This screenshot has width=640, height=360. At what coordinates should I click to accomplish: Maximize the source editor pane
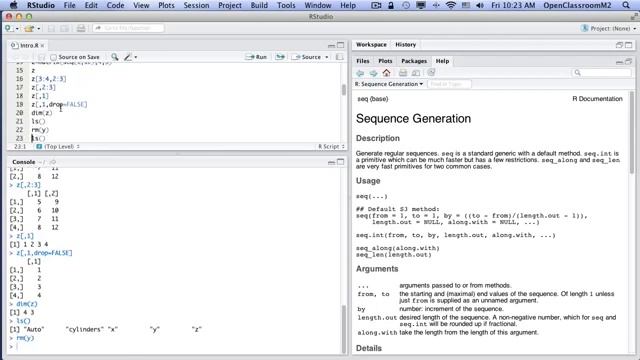coord(341,45)
